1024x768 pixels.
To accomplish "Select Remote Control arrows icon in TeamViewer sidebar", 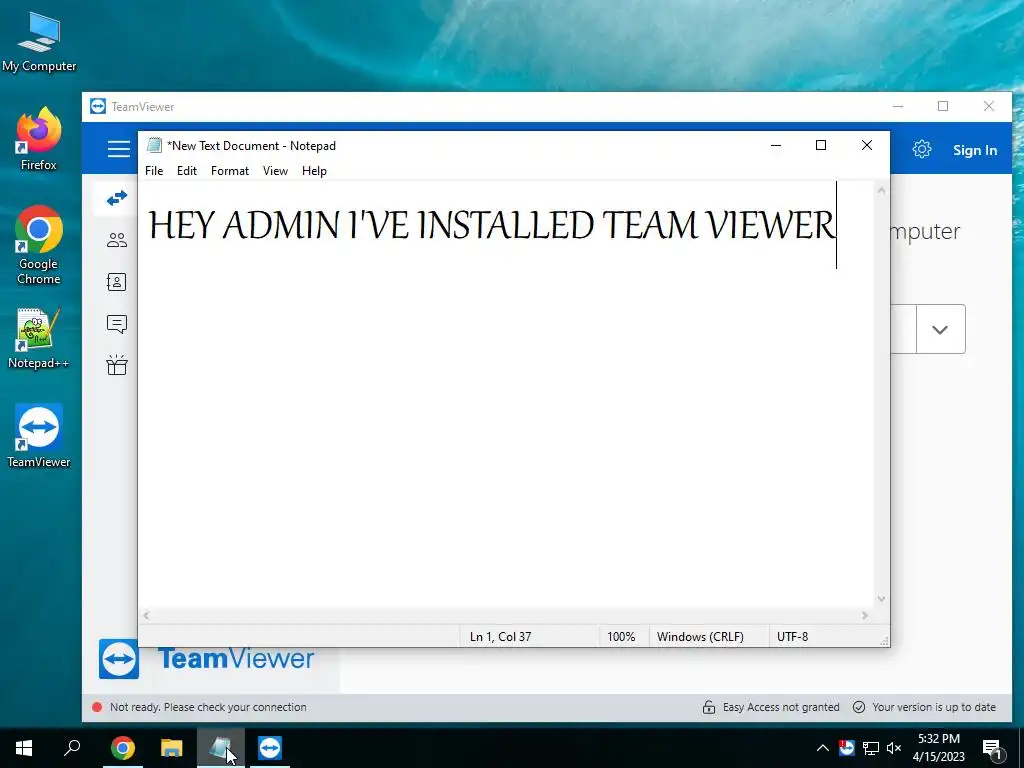I will (x=117, y=198).
